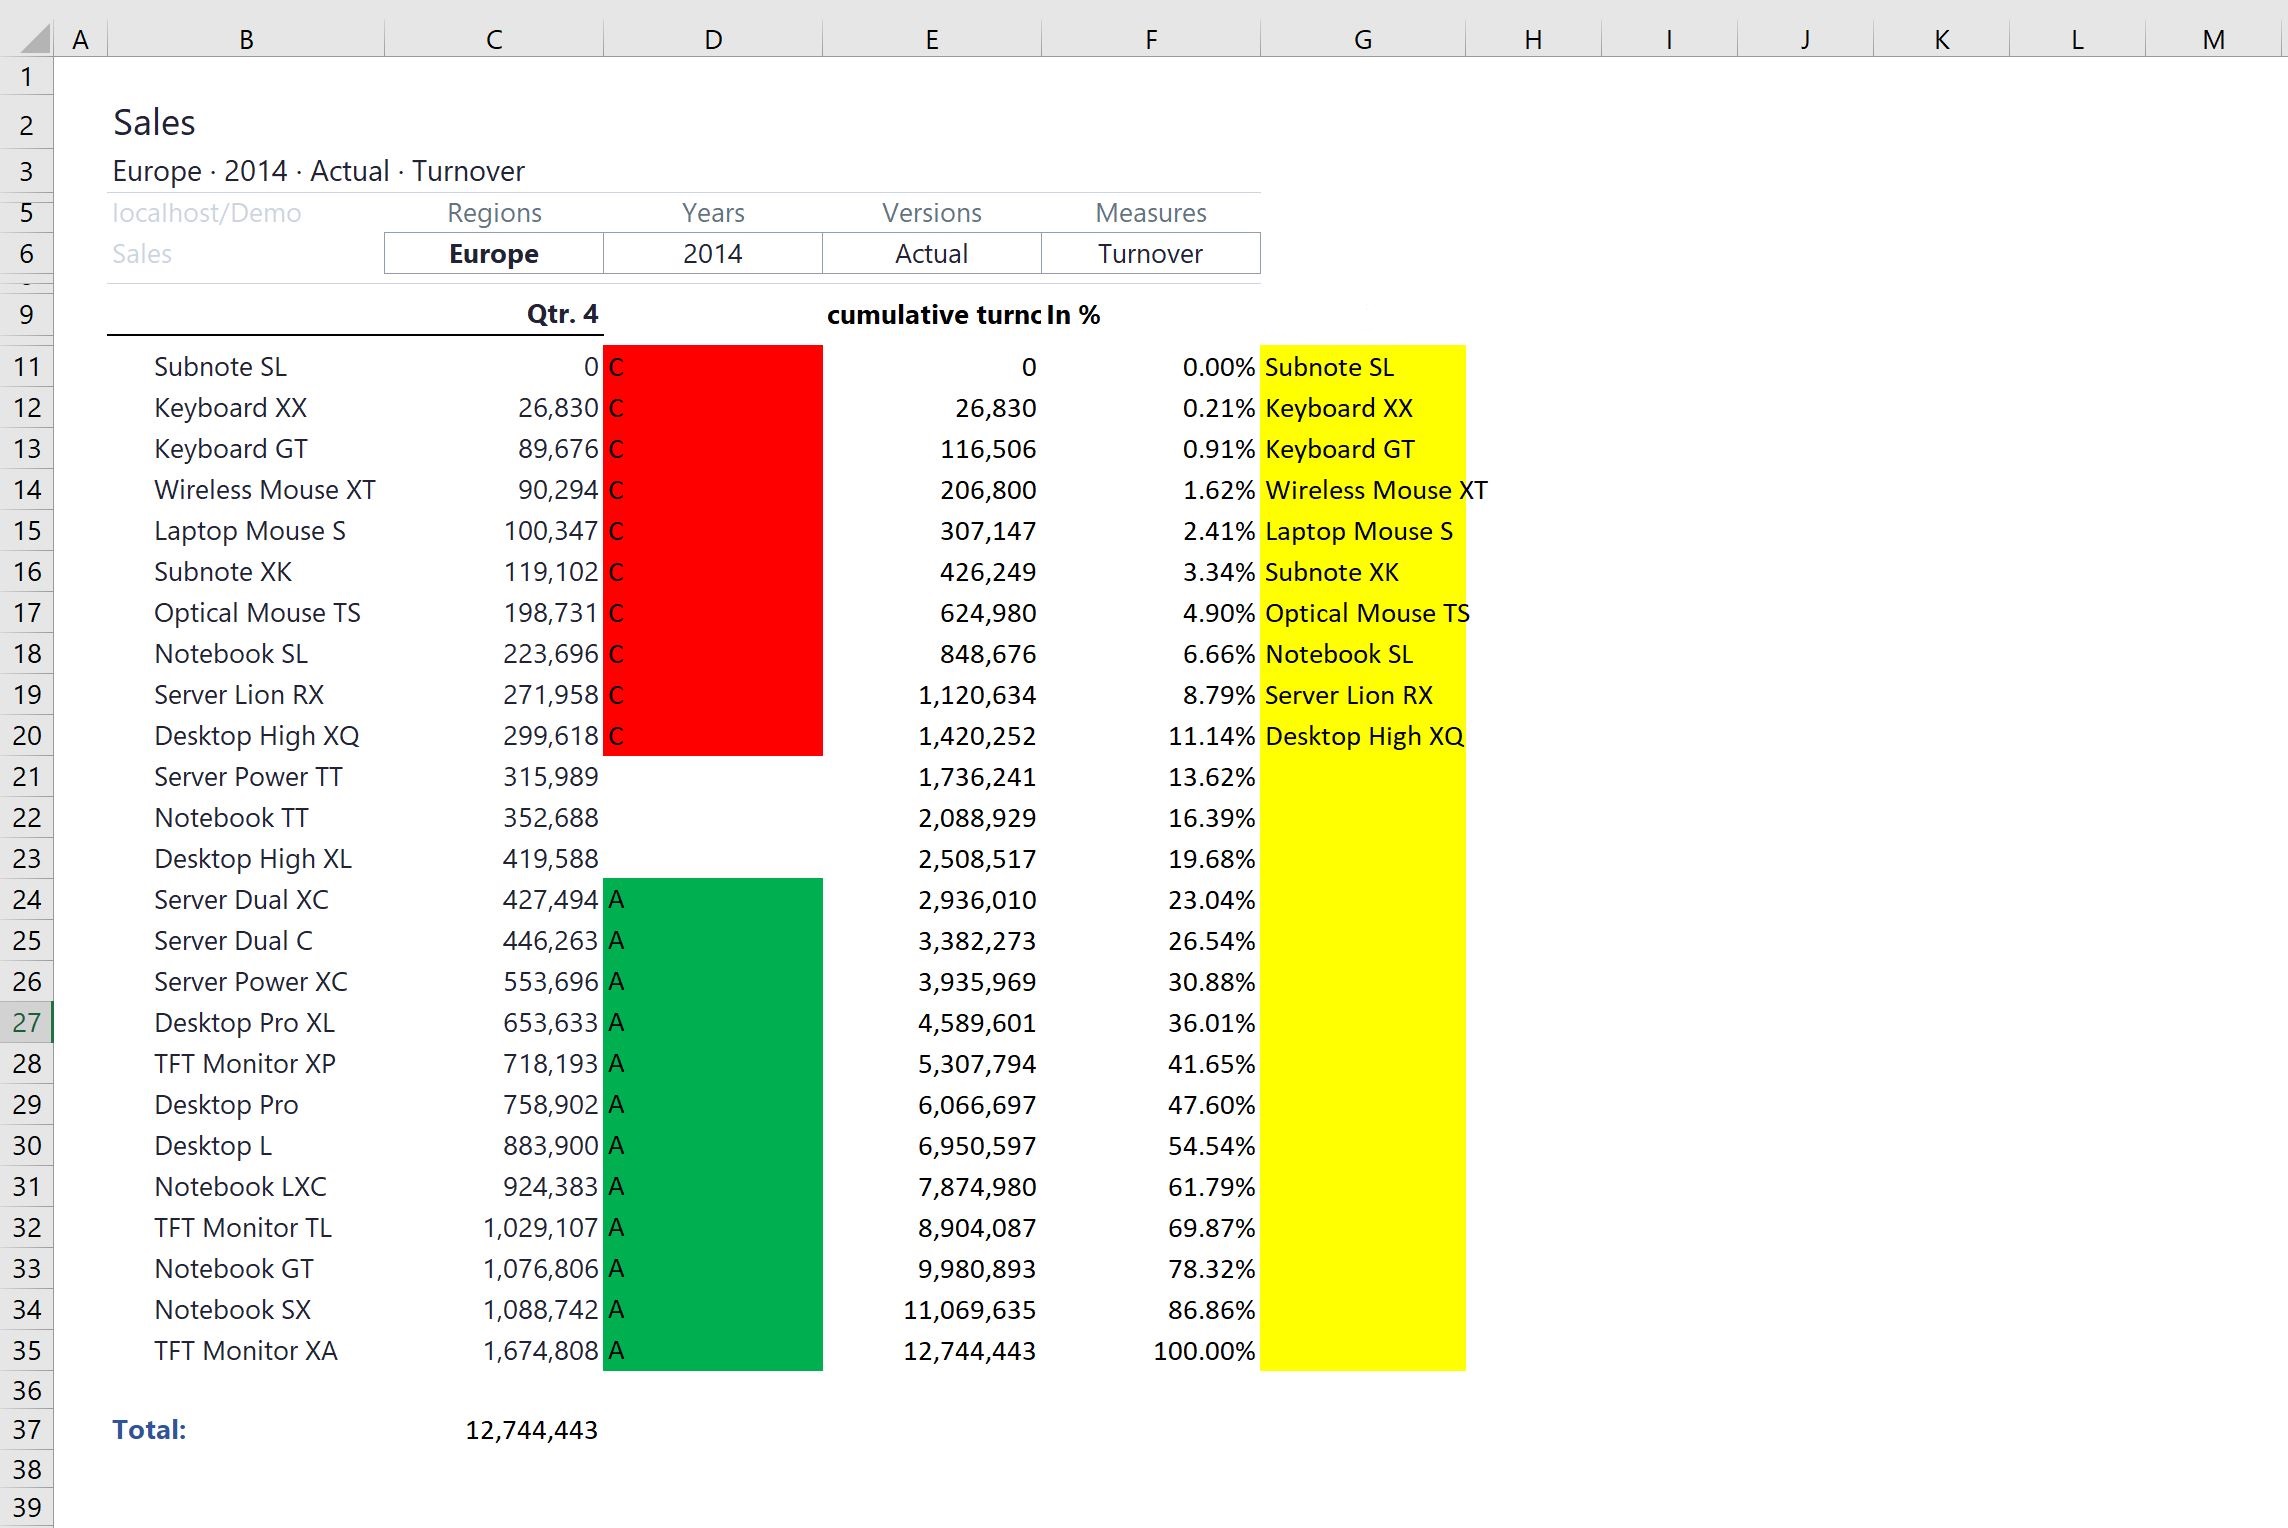Screen dimensions: 2288x1528
Task: Click the select-all corner triangle
Action: click(34, 39)
